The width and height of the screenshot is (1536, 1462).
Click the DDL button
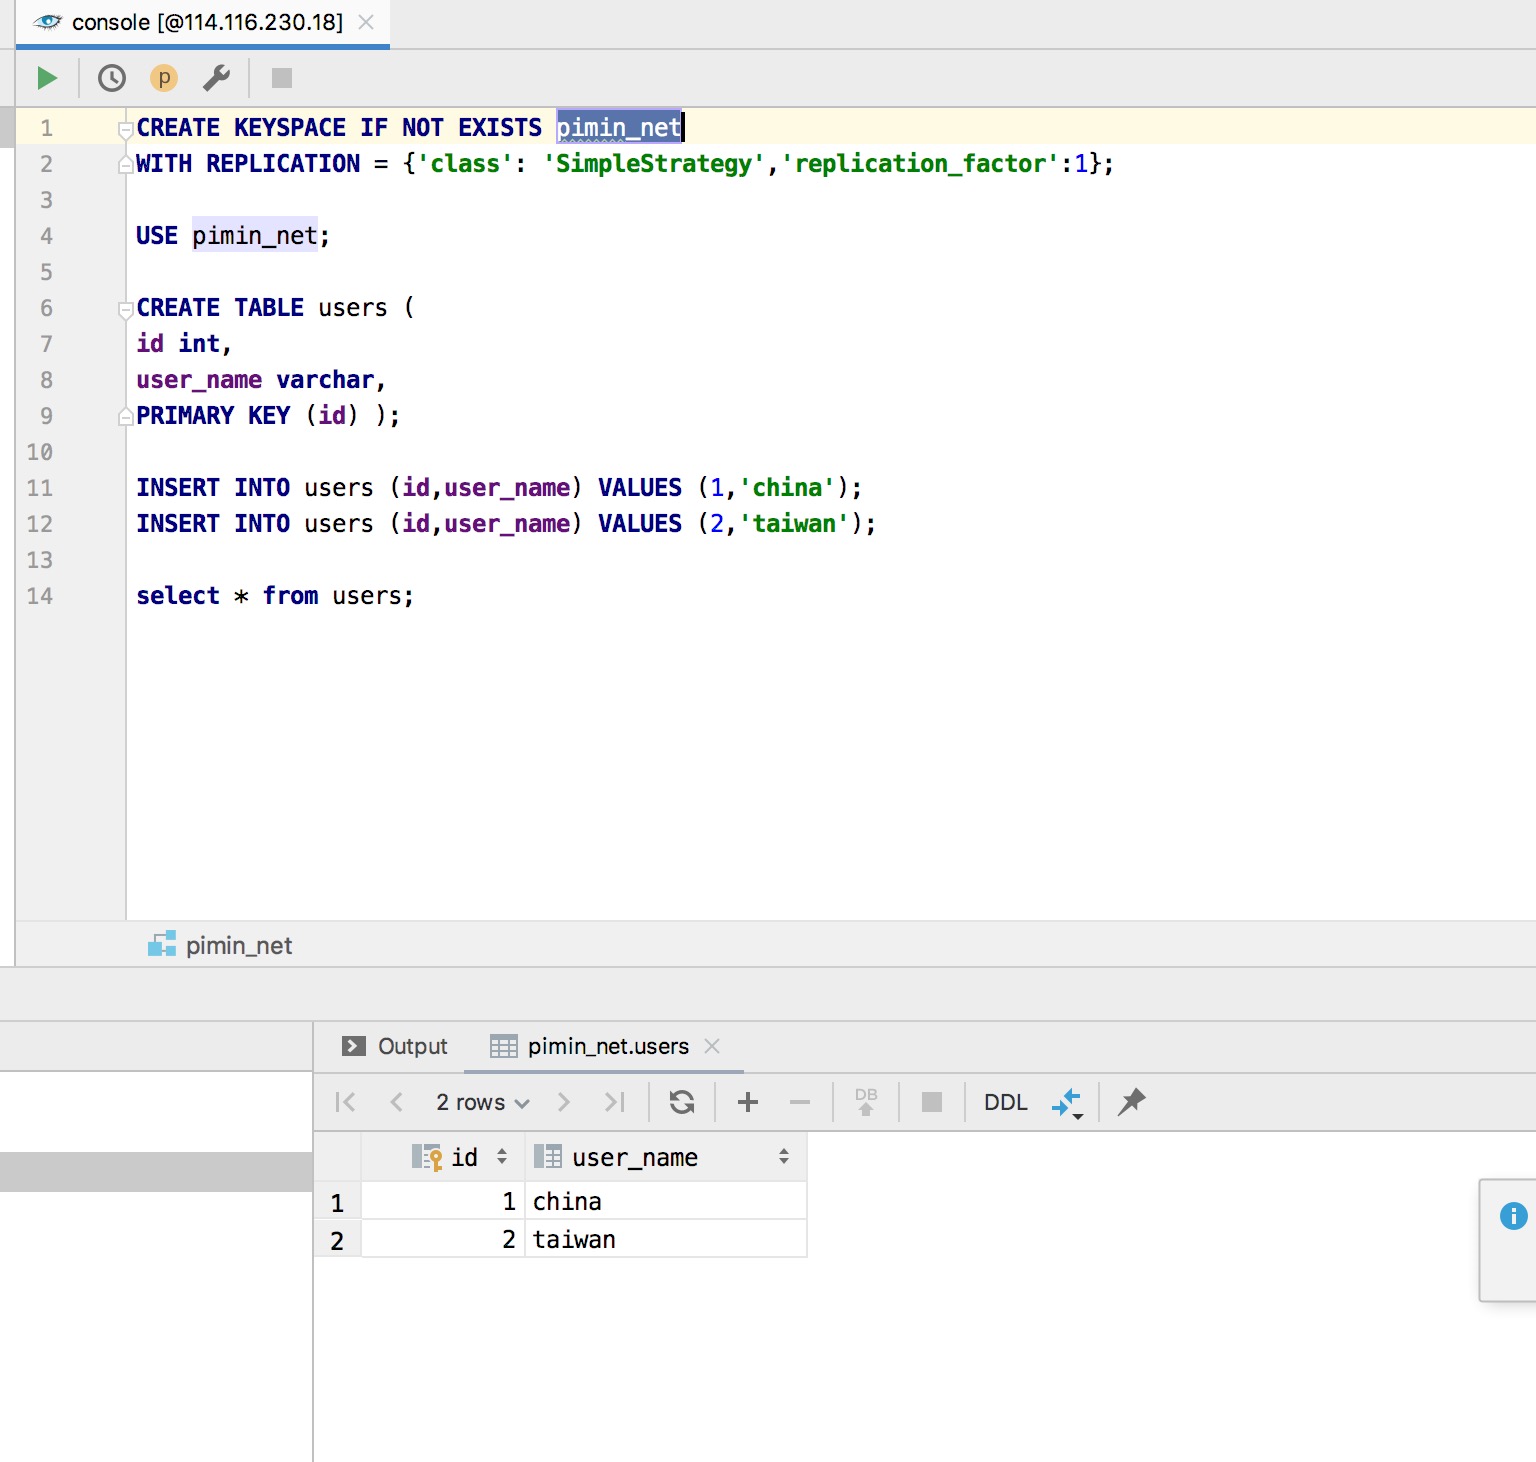click(x=1005, y=1102)
